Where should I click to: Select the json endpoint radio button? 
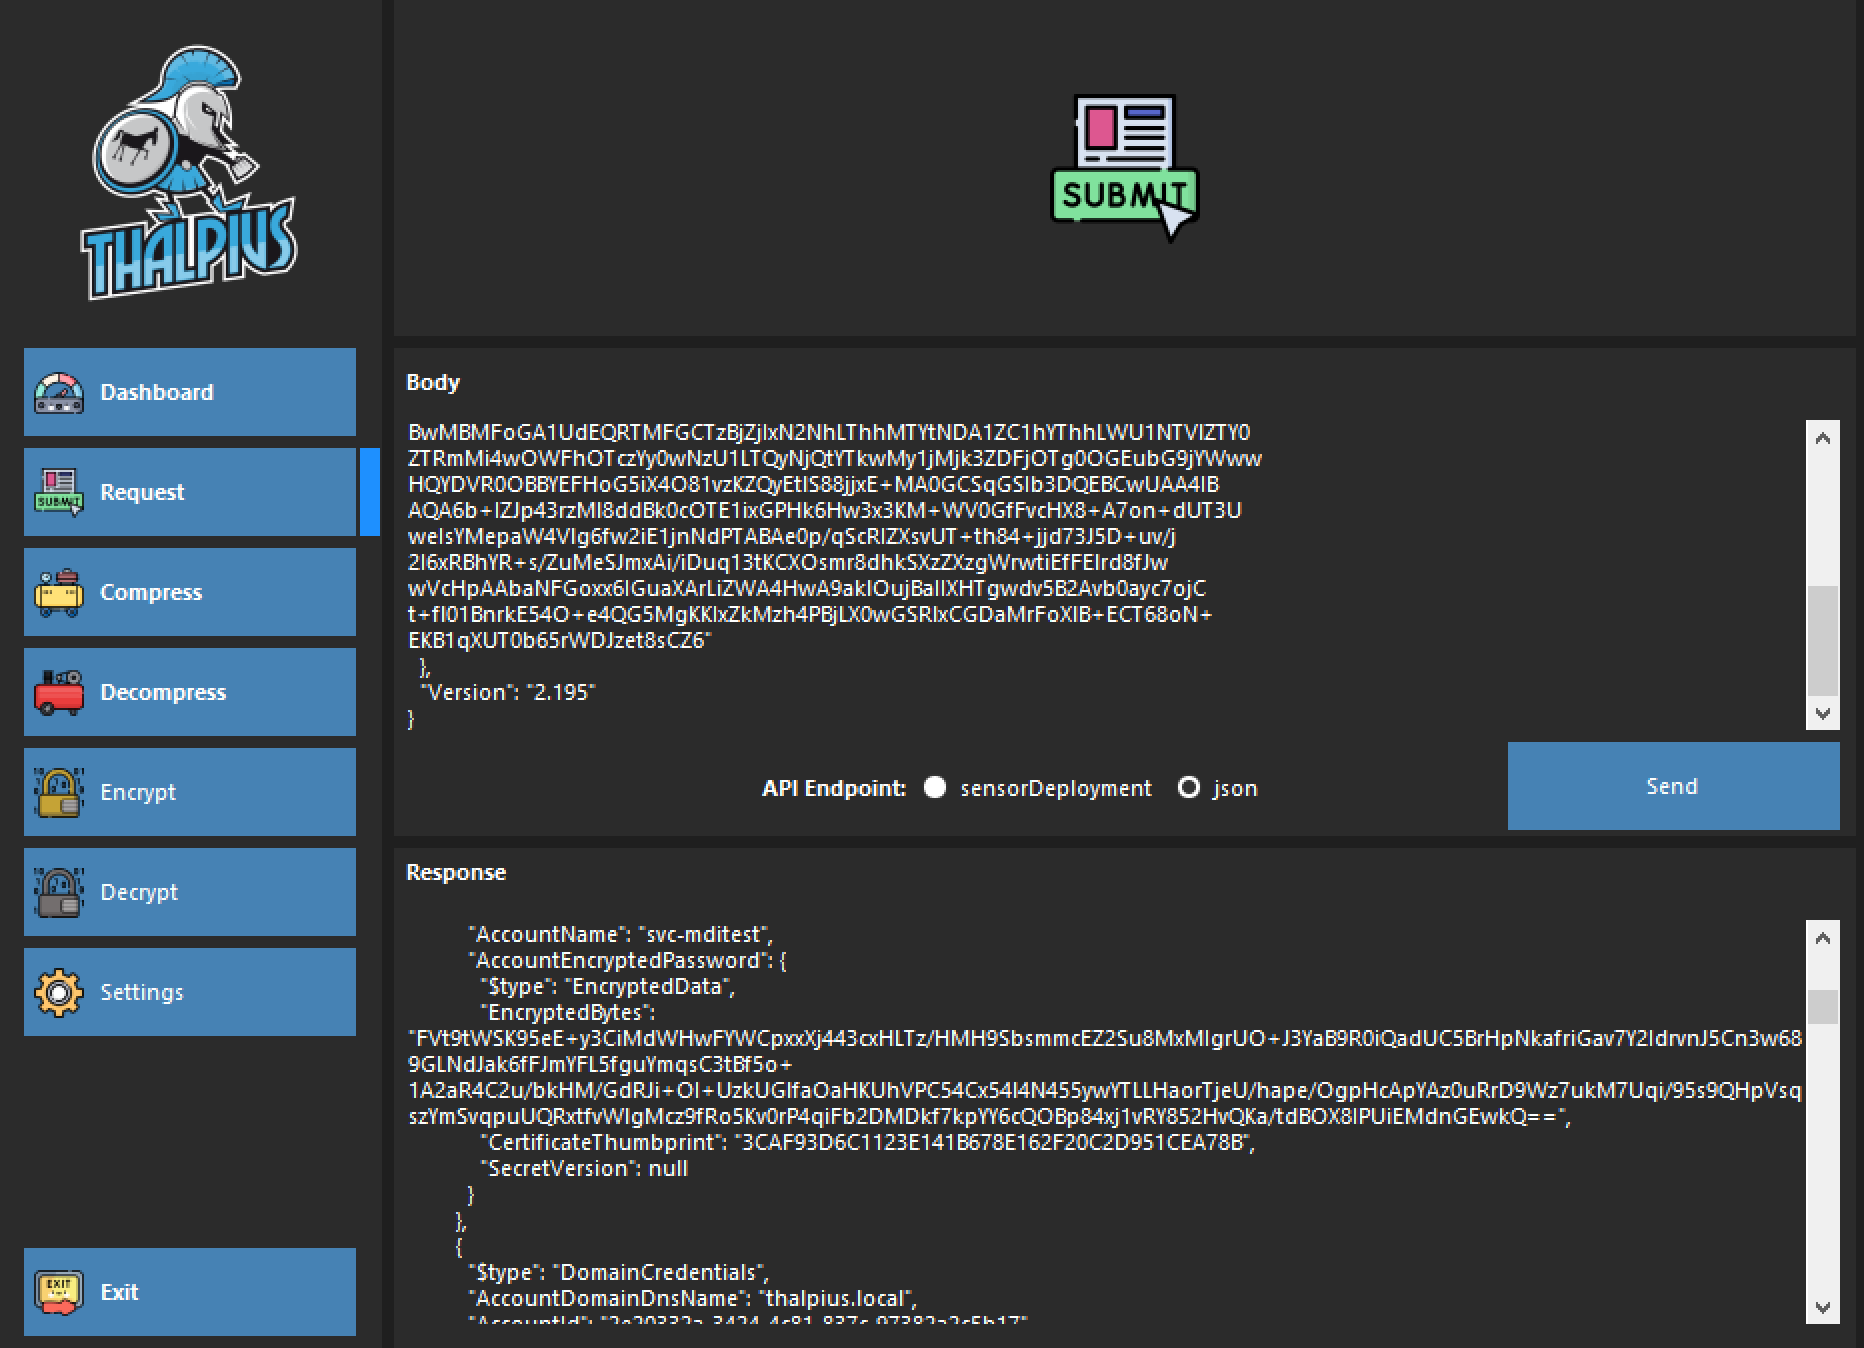point(1189,788)
